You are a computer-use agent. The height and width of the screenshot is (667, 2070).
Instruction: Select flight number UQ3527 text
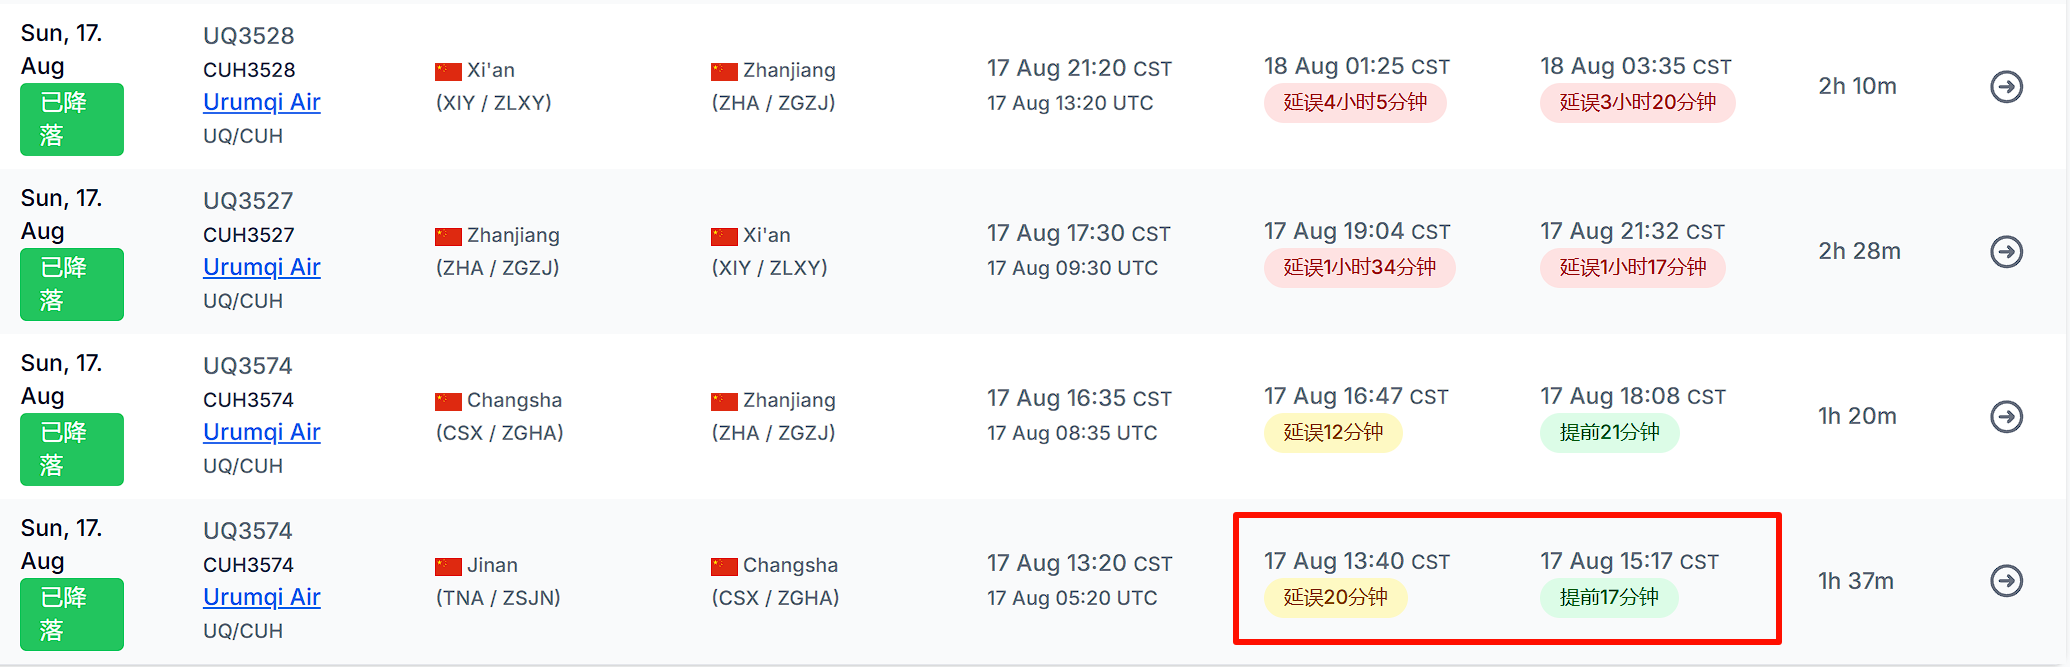(x=248, y=201)
